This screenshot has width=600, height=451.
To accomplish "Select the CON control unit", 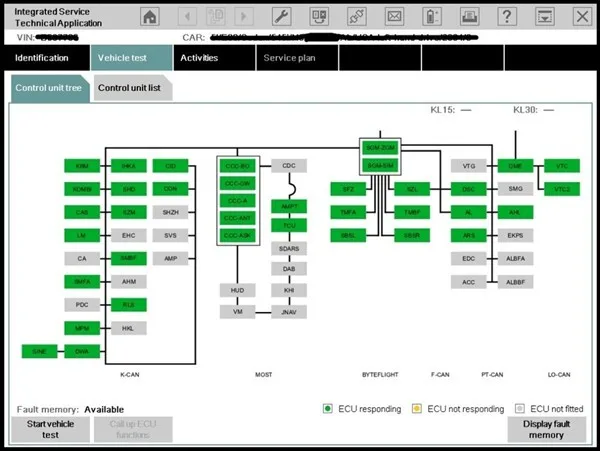I will (170, 189).
